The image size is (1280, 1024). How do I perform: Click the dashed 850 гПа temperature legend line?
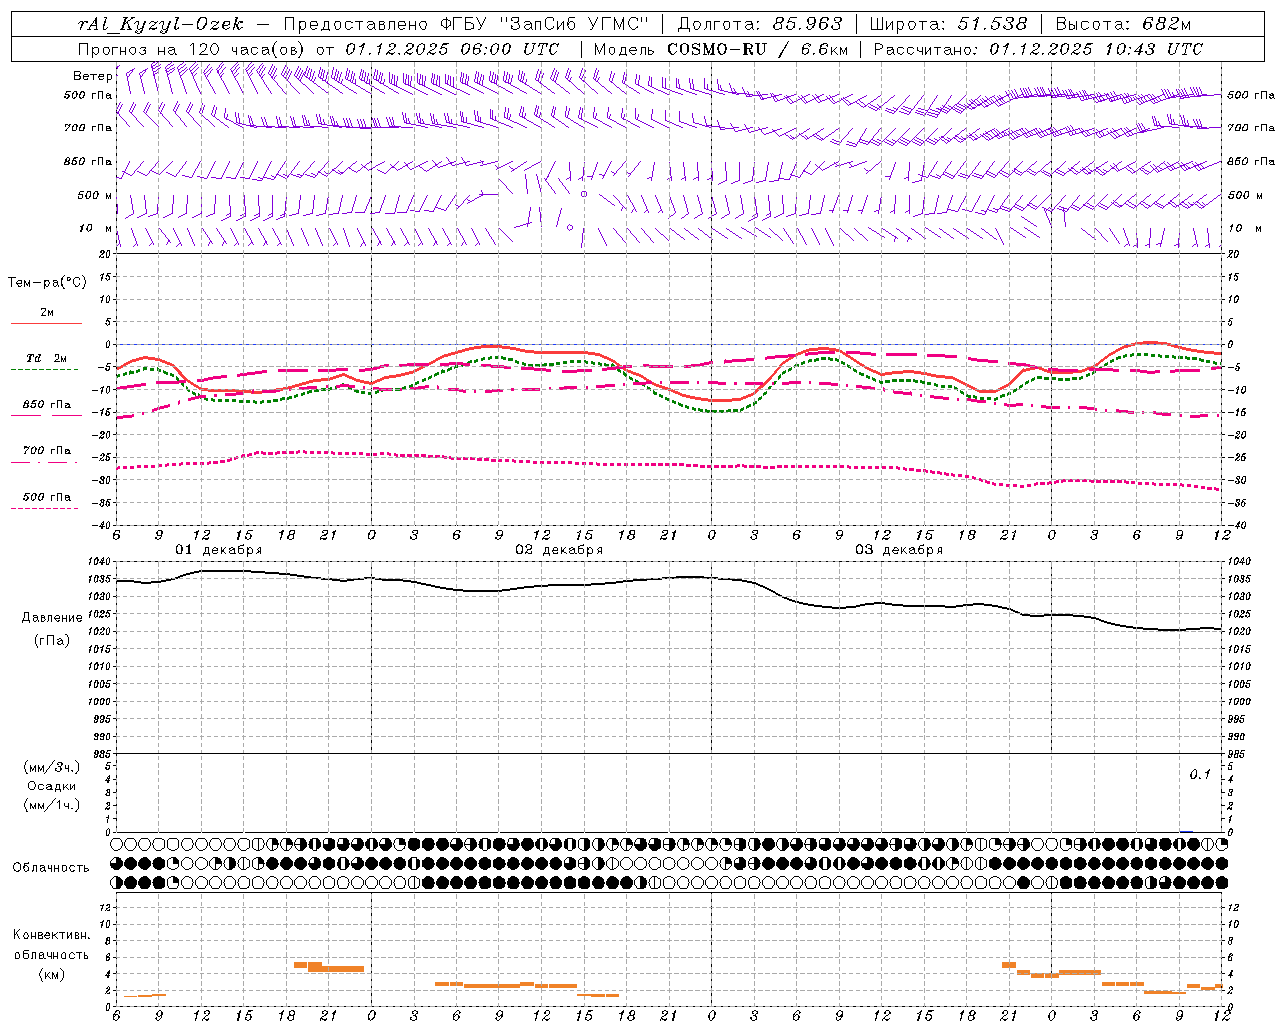pyautogui.click(x=45, y=415)
